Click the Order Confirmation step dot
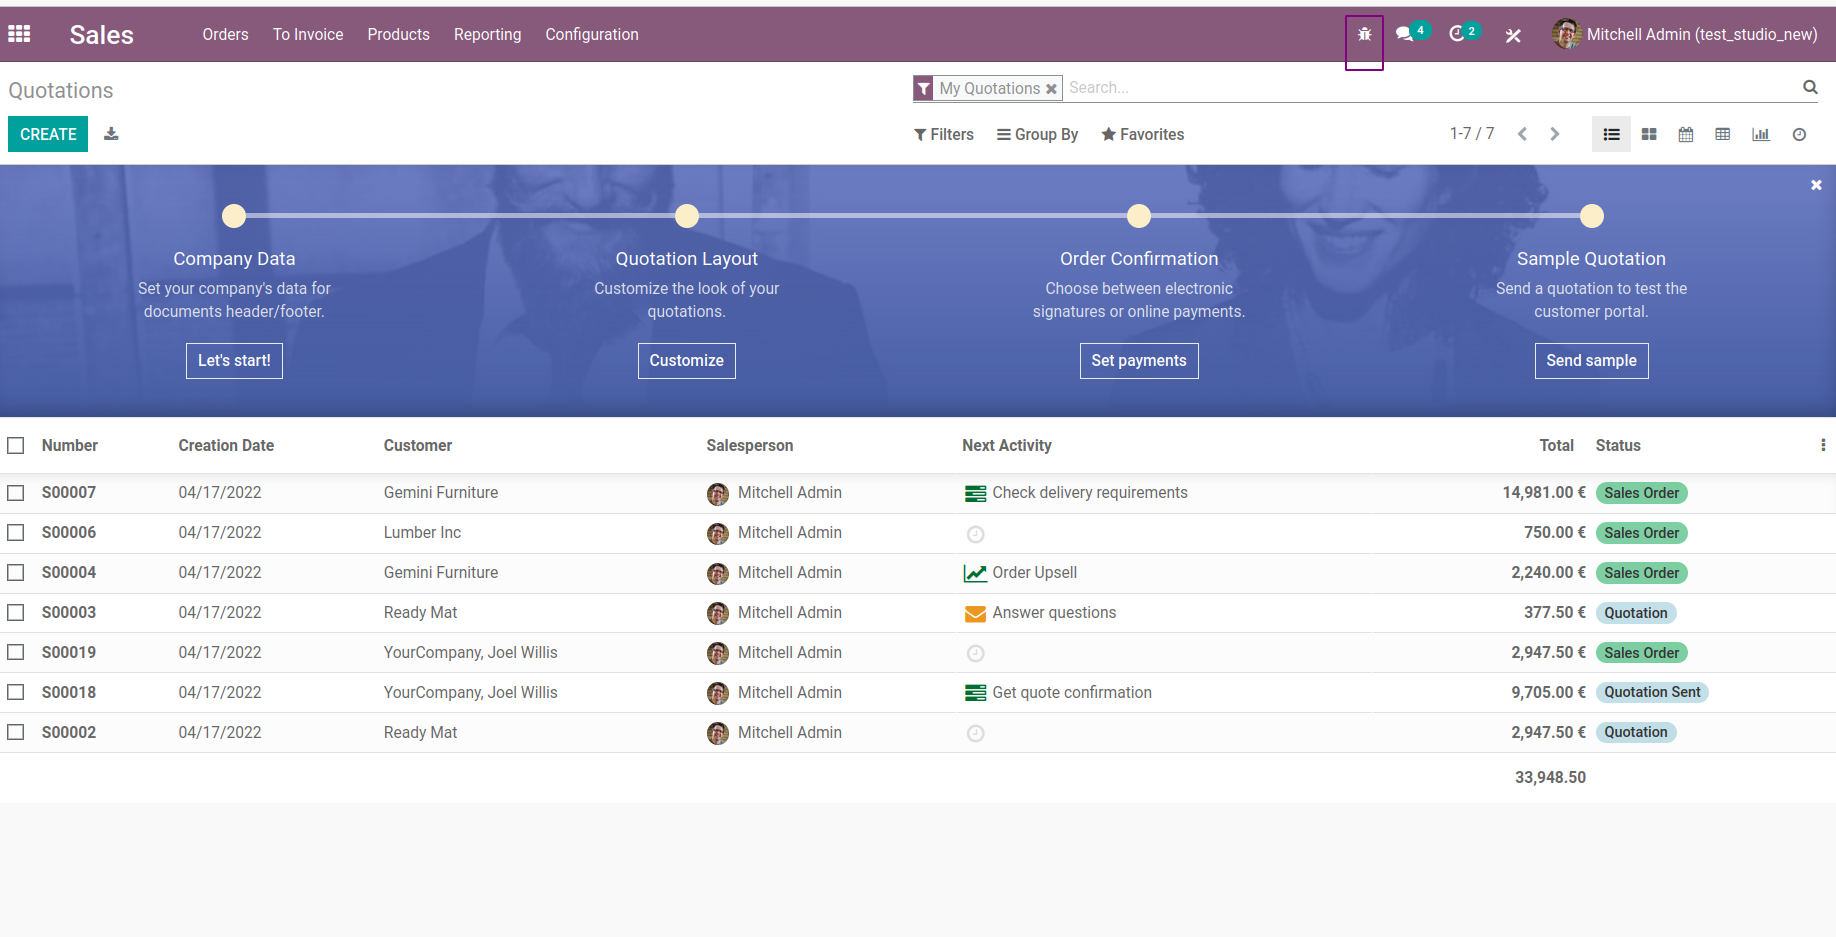This screenshot has height=937, width=1836. (x=1139, y=216)
